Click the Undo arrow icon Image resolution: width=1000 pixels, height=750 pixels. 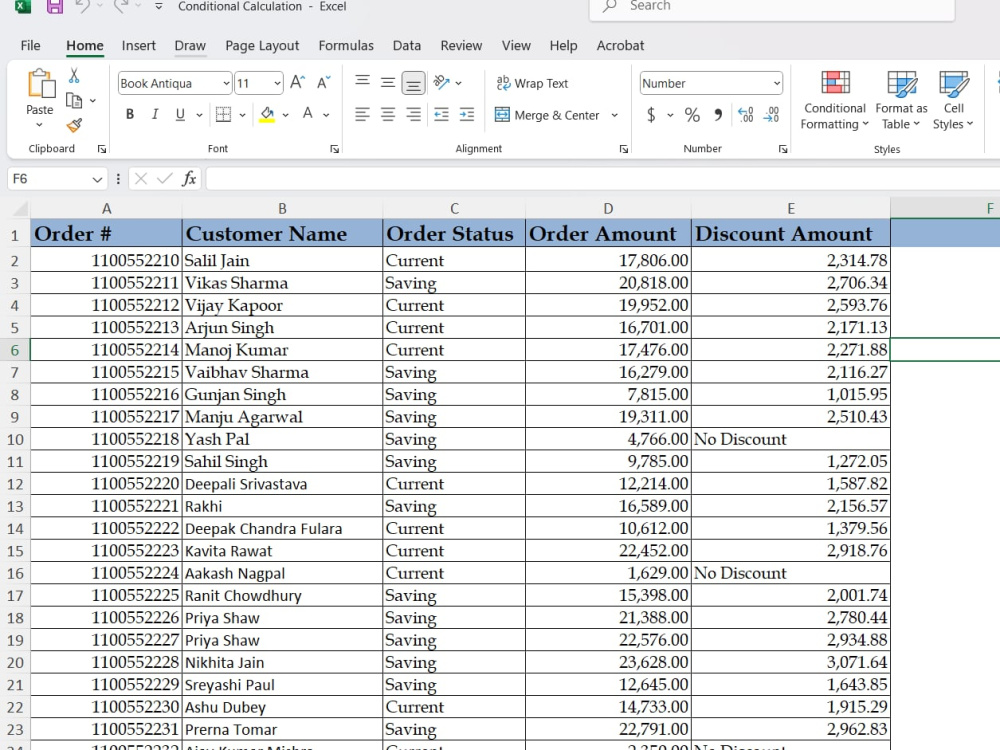coord(82,6)
